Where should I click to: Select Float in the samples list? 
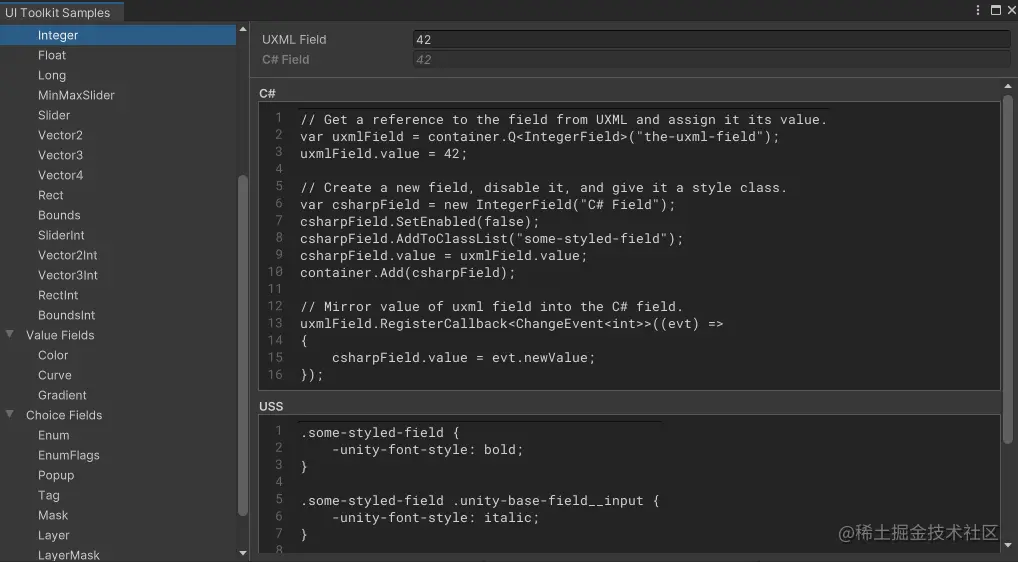click(x=52, y=55)
